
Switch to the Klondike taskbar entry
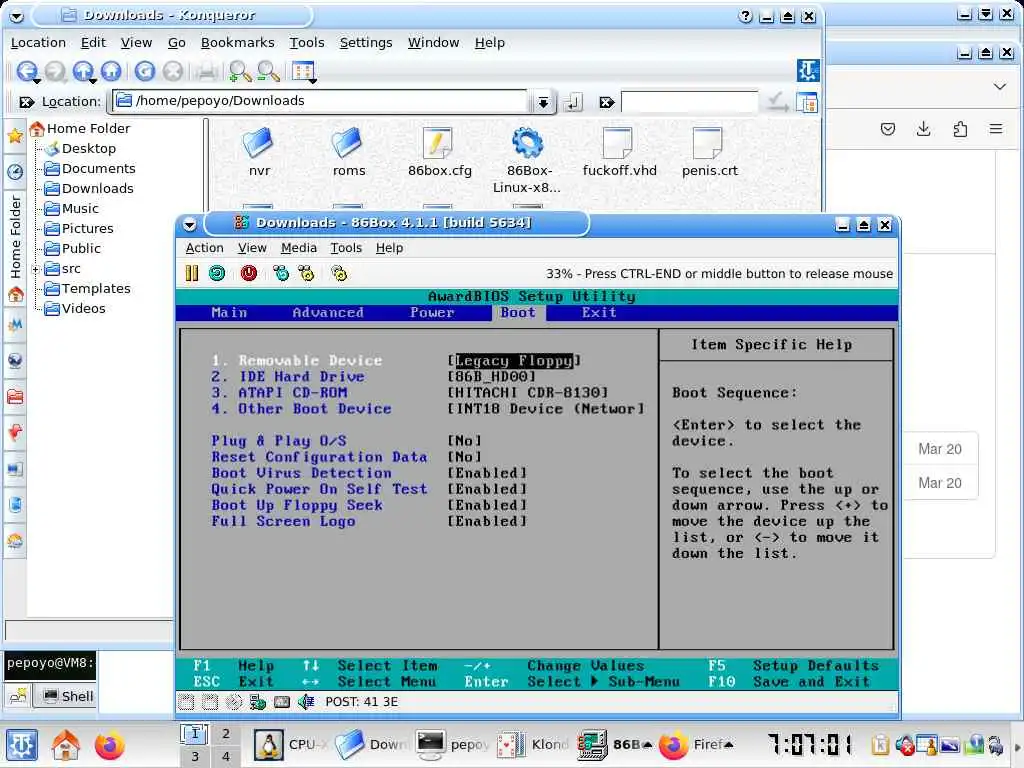coord(532,744)
